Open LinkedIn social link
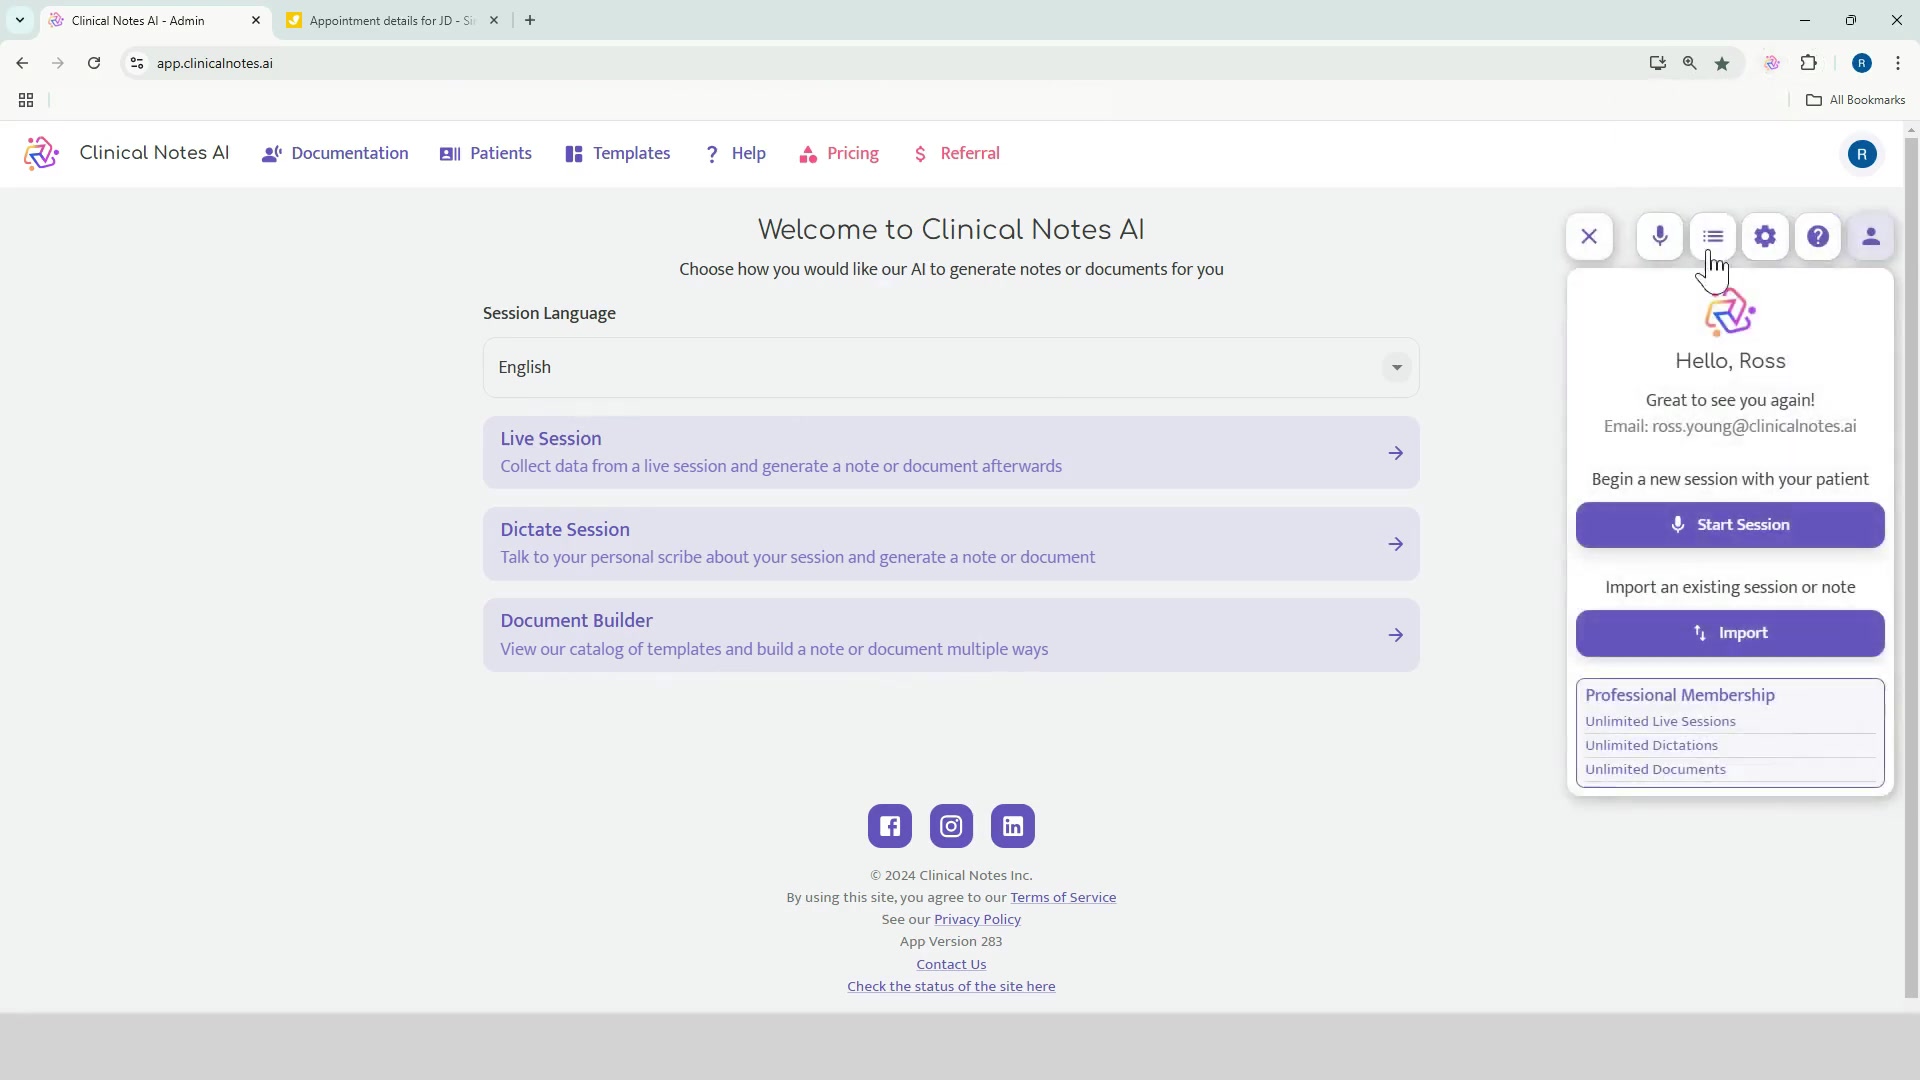This screenshot has height=1080, width=1920. pos(1013,826)
